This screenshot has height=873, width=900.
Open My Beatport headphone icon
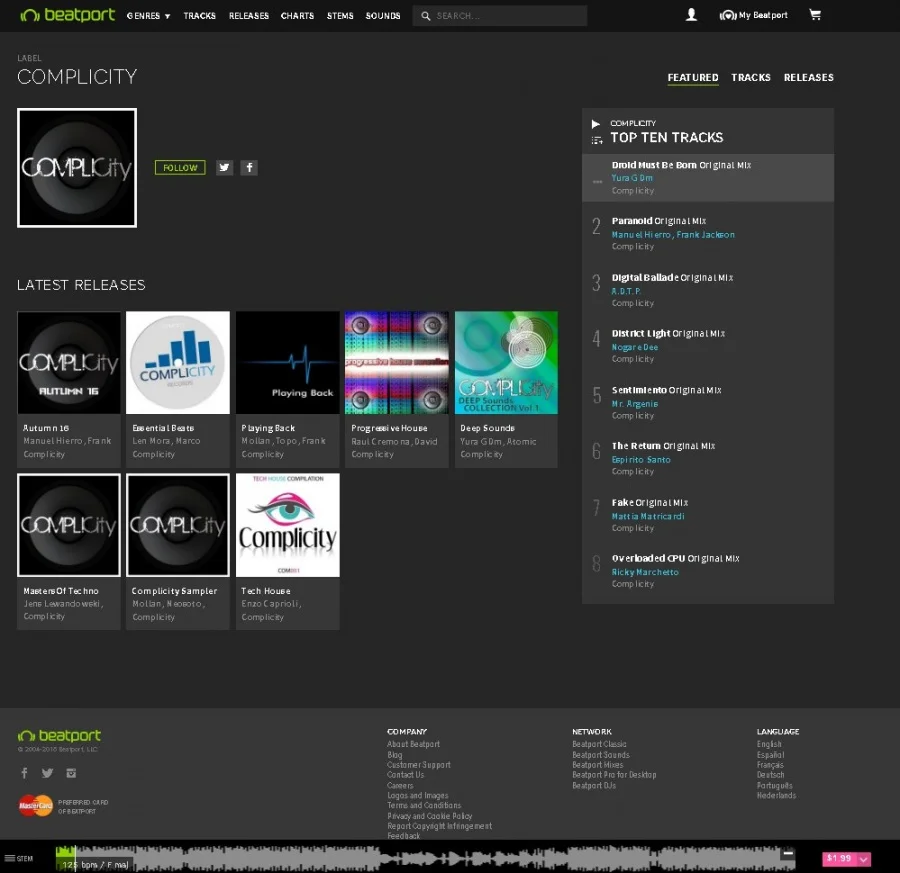coord(728,15)
